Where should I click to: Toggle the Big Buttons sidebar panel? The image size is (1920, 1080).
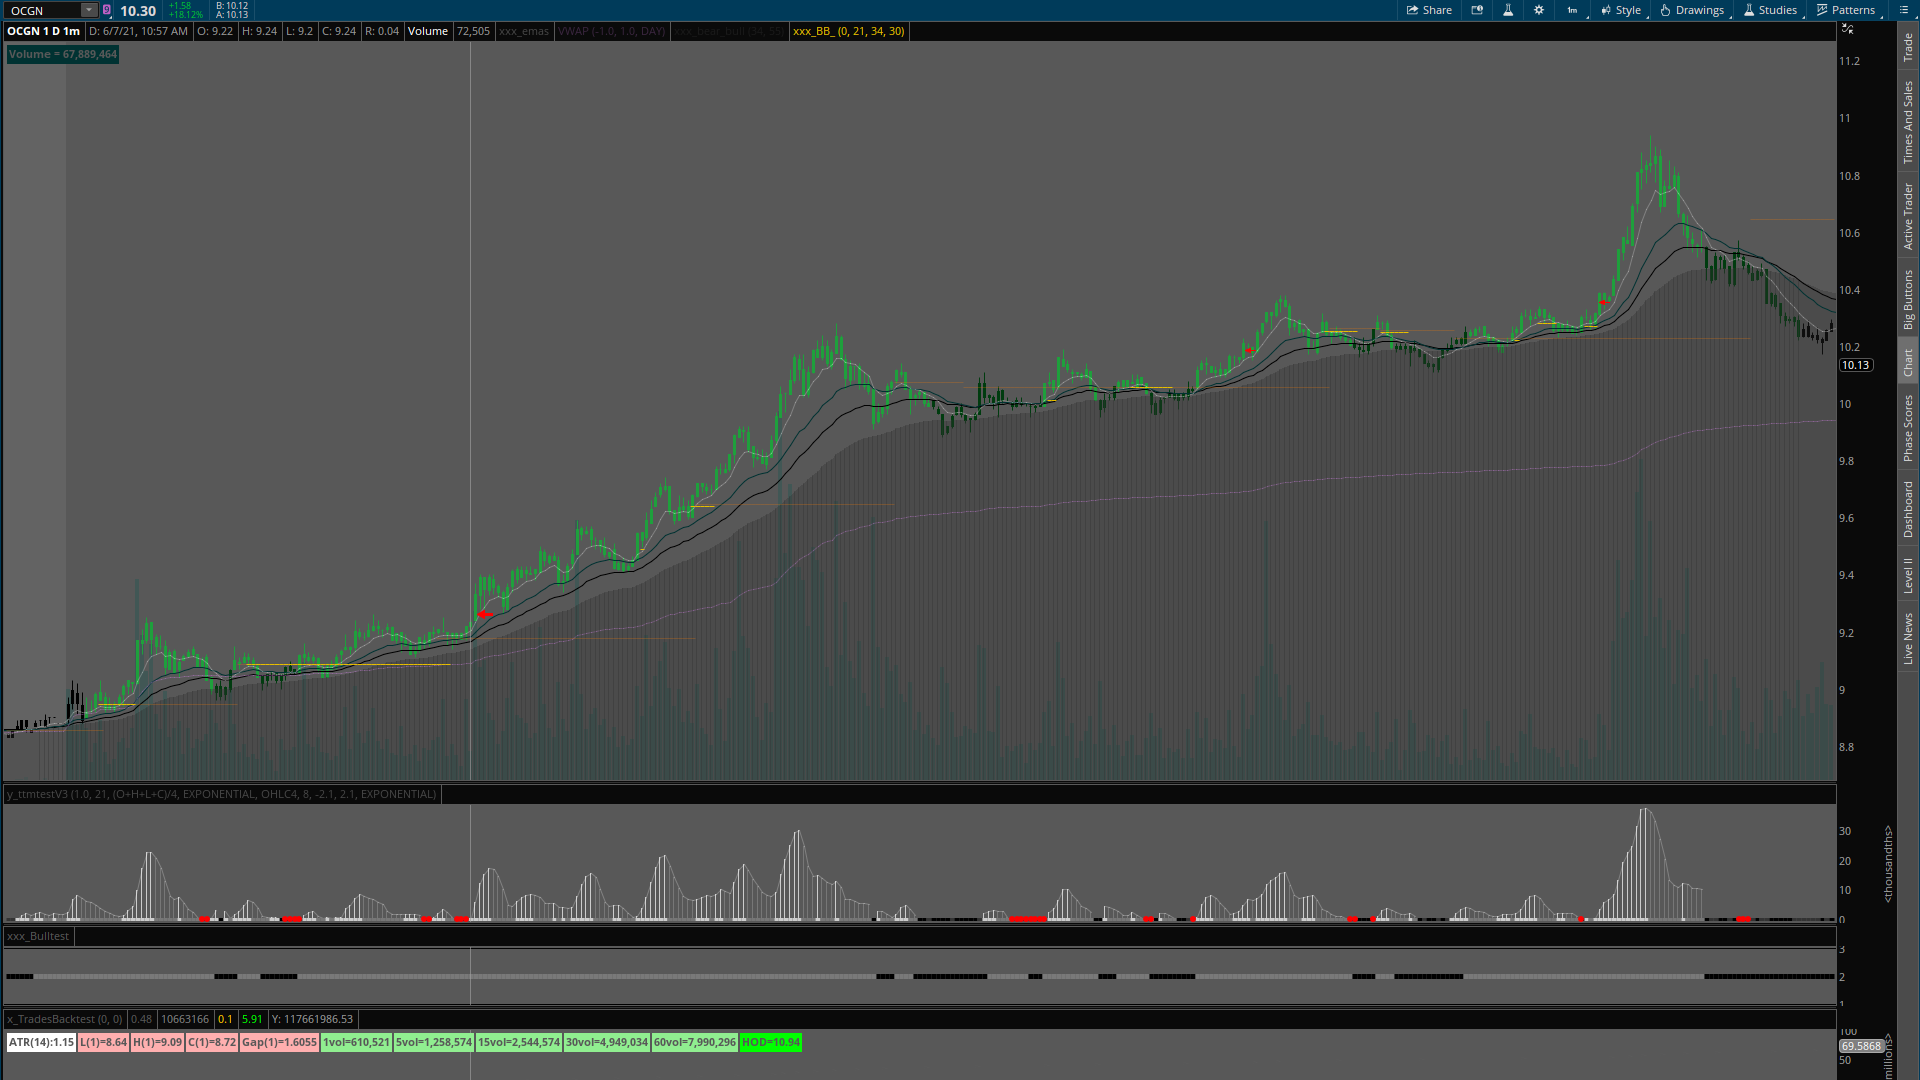click(x=1908, y=300)
